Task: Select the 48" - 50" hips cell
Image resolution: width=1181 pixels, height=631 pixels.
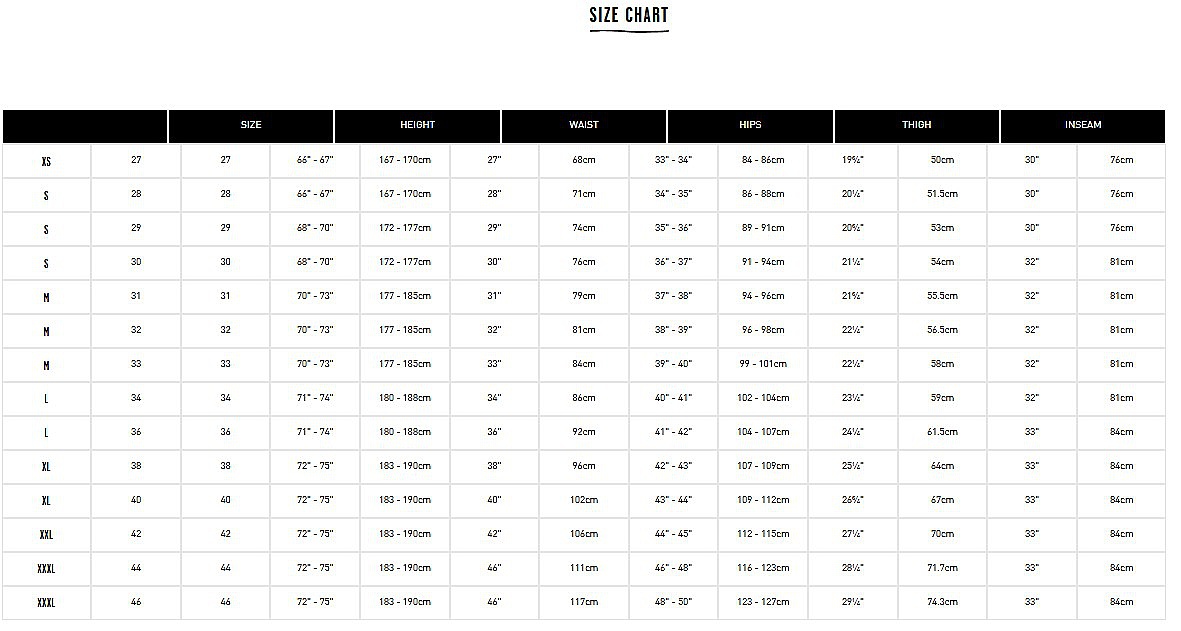Action: click(x=673, y=602)
